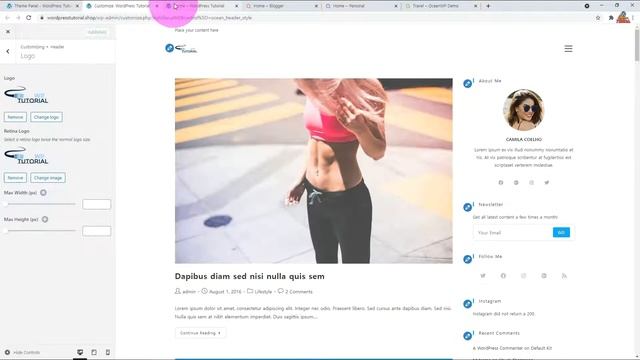Click Facebook icon in Follow Me widget
The image size is (640, 360).
503,276
